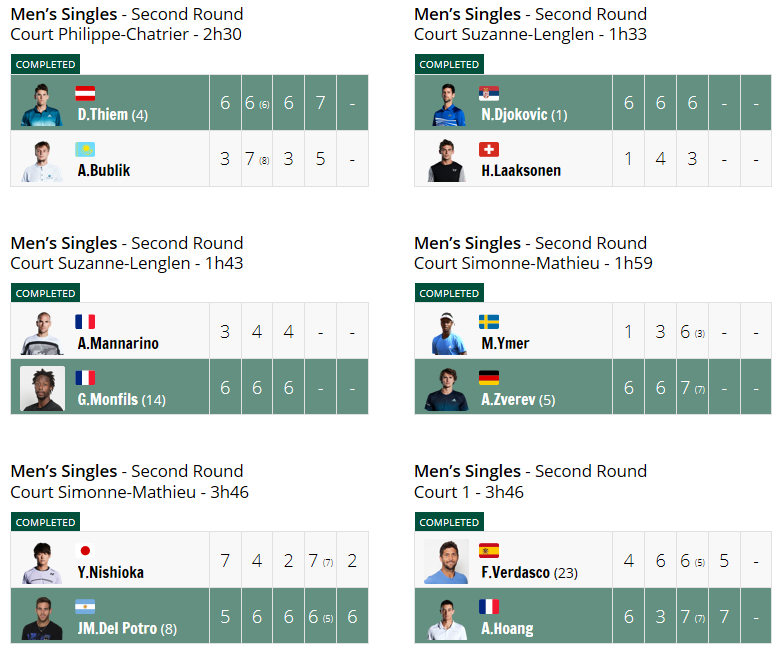Select the A.Hoang player name

tap(507, 629)
